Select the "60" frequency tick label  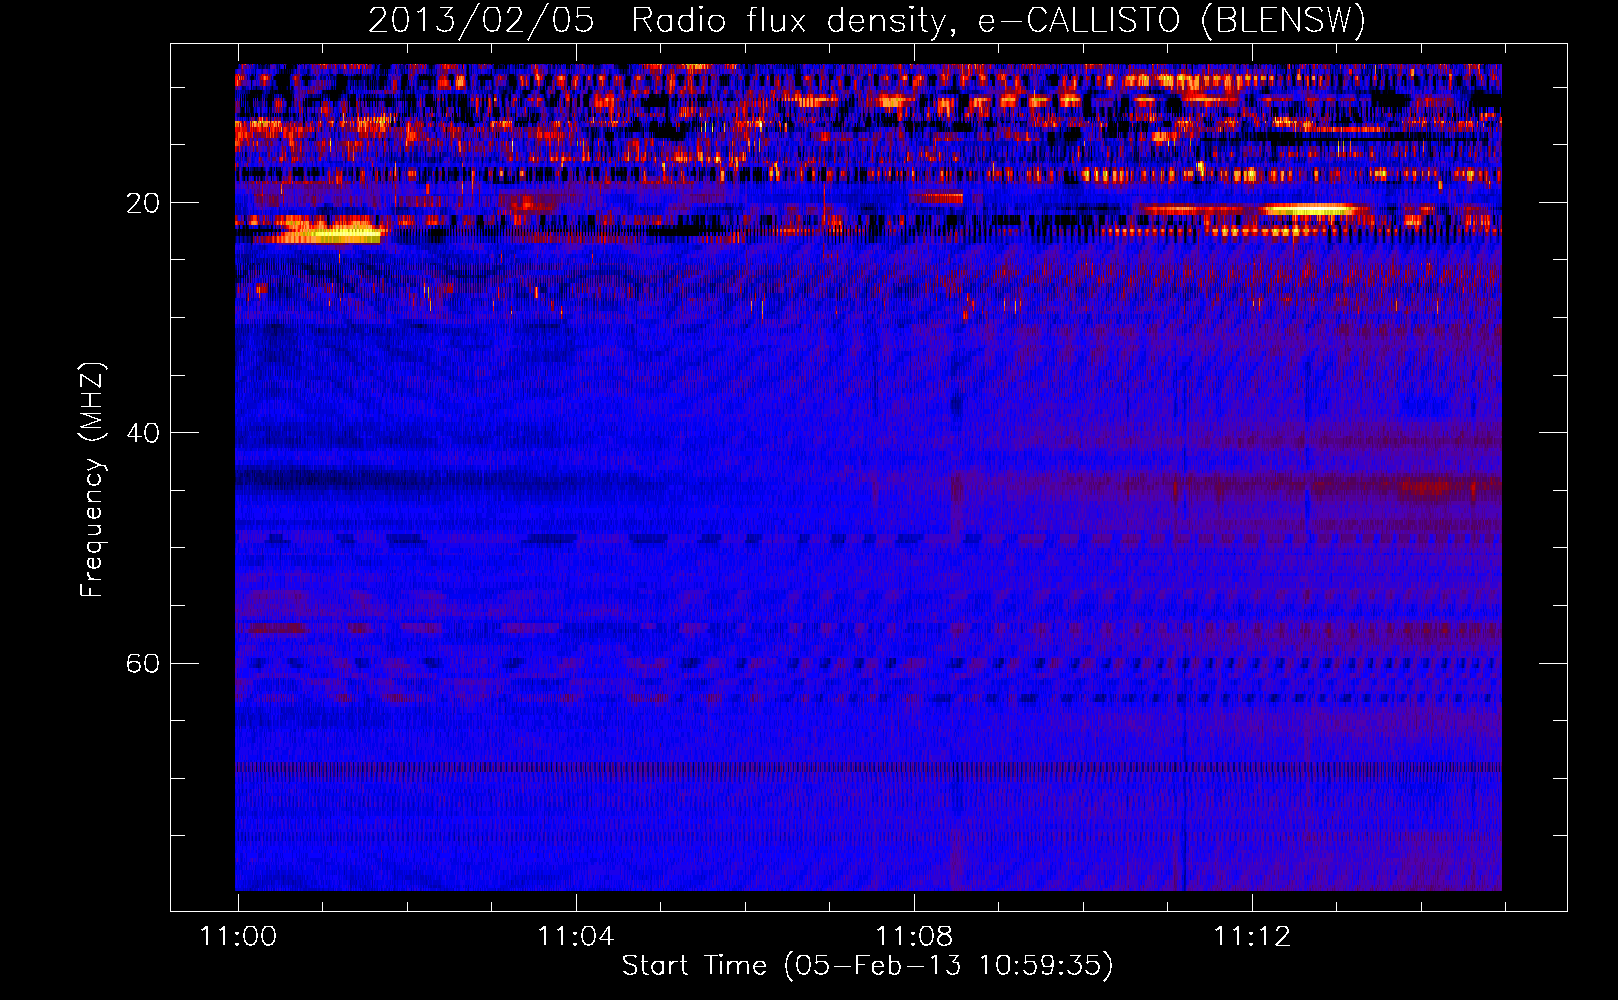143,664
